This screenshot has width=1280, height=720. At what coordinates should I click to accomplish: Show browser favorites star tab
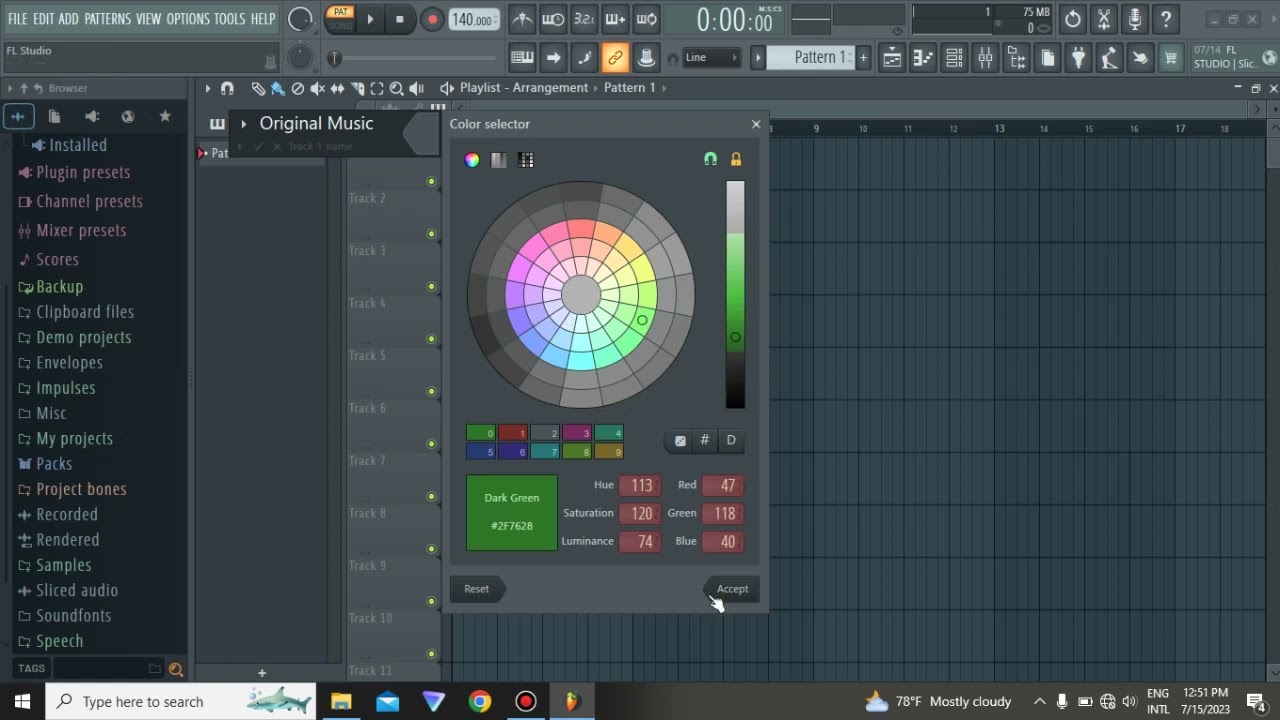tap(165, 116)
